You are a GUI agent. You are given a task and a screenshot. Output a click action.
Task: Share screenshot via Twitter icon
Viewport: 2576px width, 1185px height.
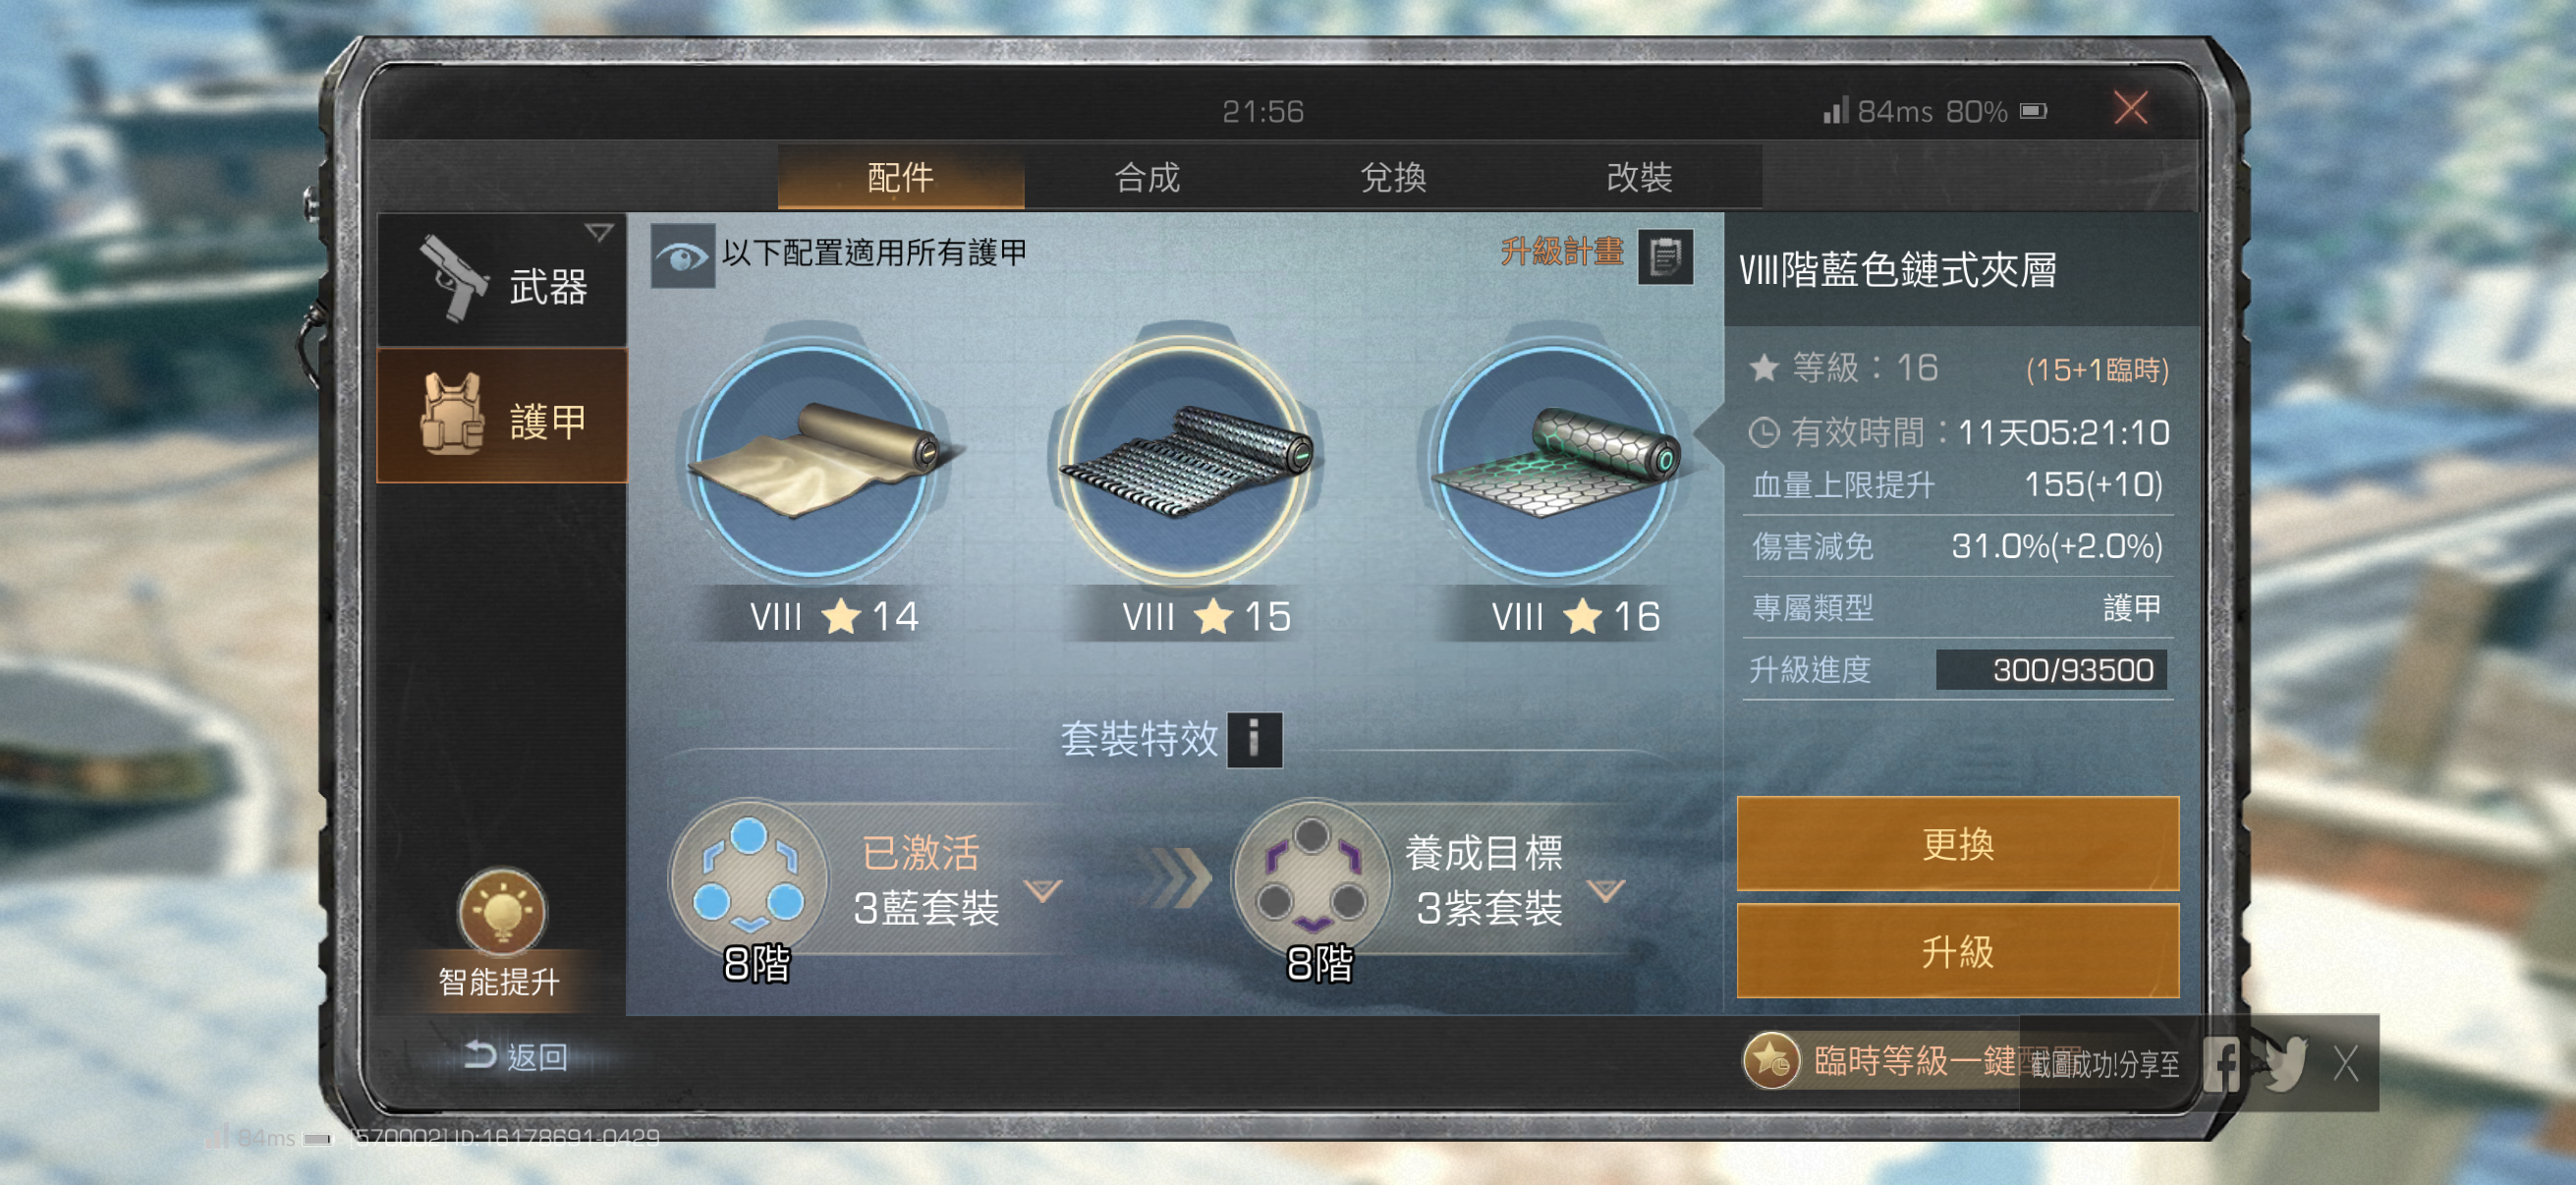[x=2286, y=1064]
